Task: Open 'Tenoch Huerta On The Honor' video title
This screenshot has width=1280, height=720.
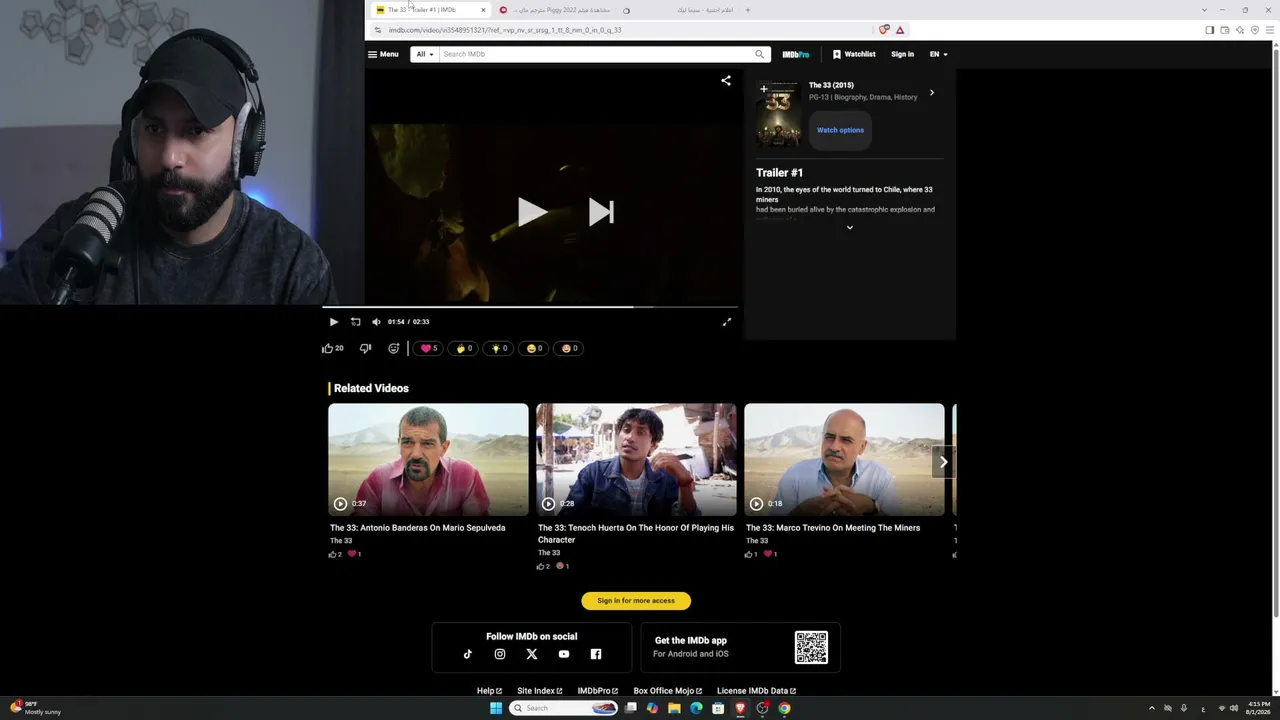Action: 636,534
